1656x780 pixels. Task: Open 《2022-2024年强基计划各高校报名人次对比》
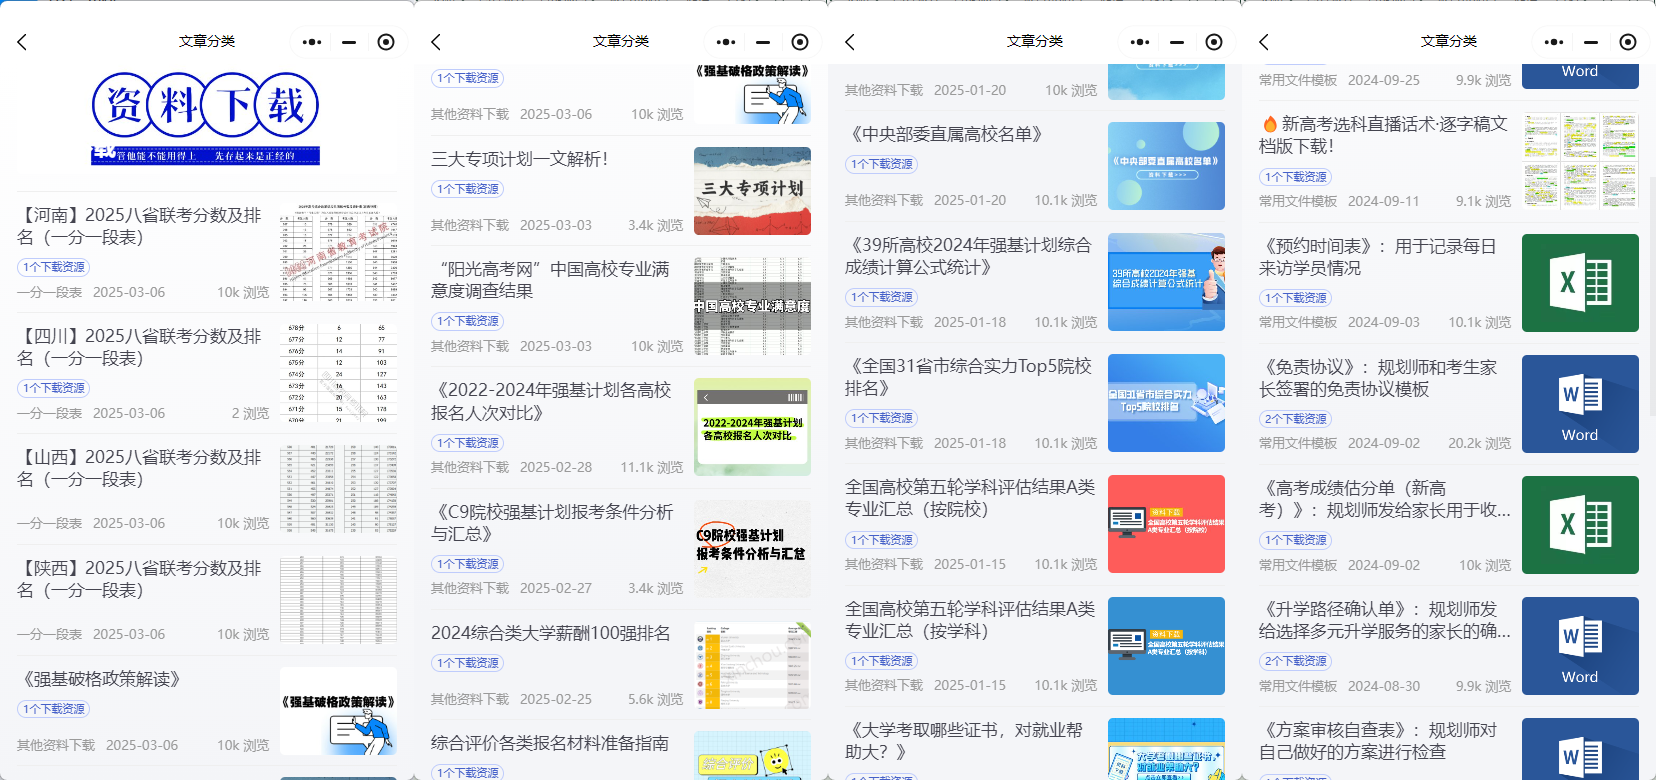click(551, 401)
